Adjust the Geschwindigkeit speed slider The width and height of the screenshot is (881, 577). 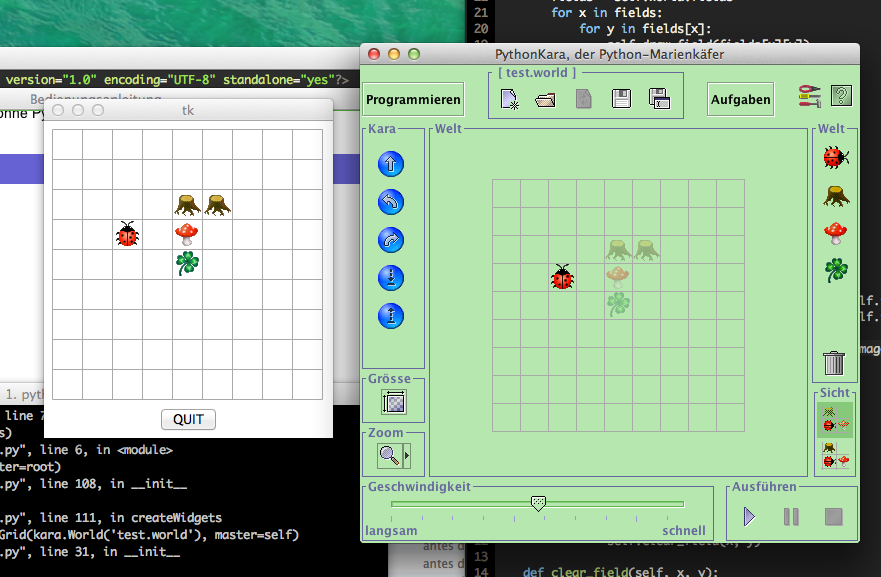coord(538,504)
